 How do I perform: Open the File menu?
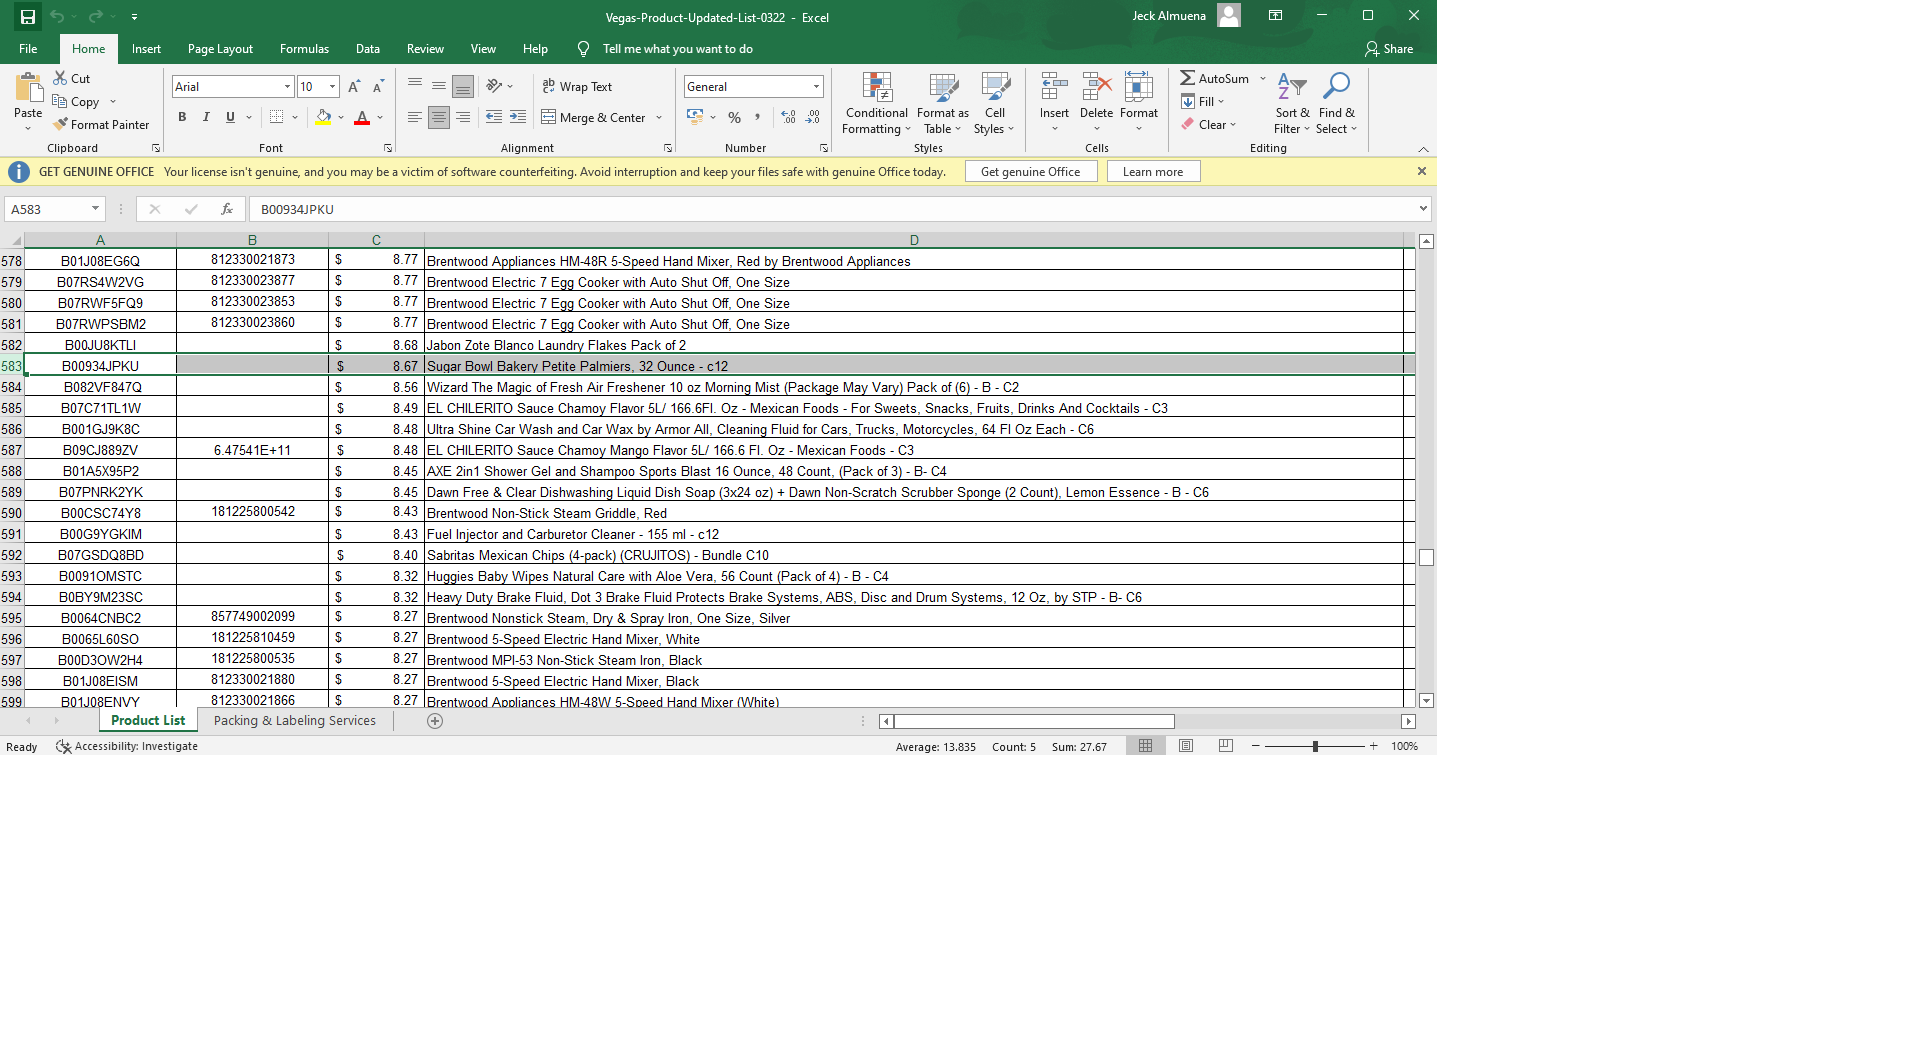[x=28, y=49]
